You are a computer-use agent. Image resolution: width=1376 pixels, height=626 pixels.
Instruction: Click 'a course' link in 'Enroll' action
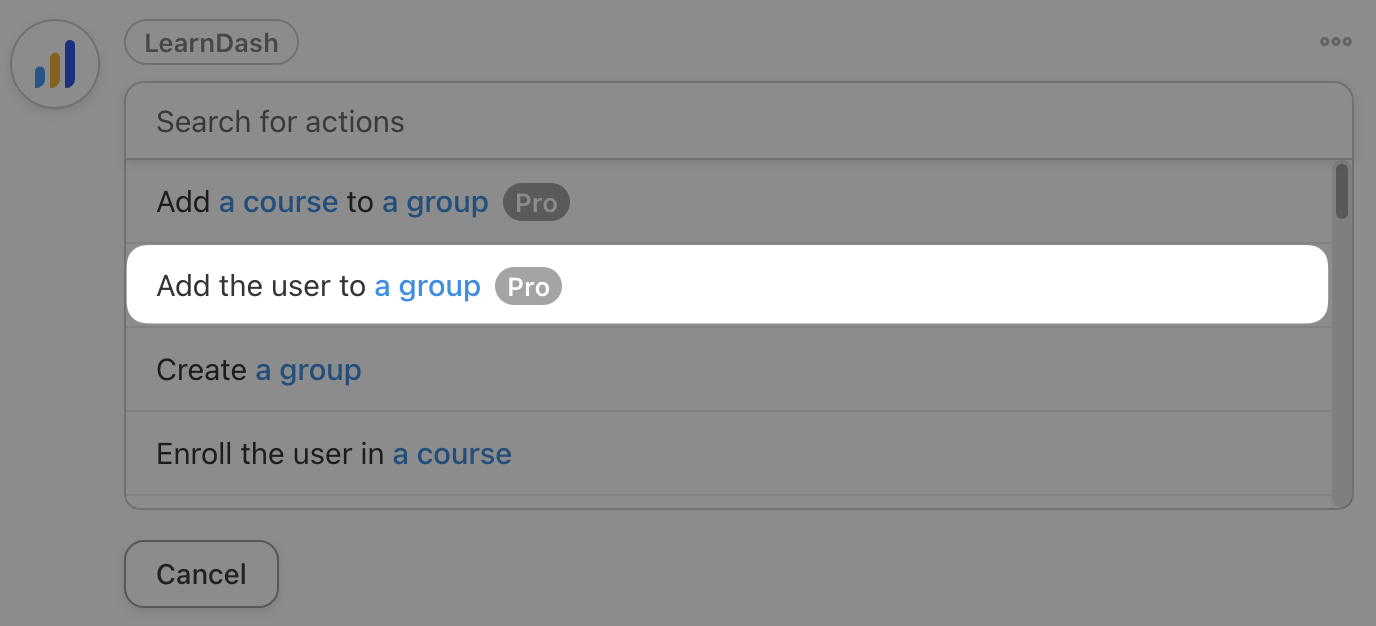452,454
